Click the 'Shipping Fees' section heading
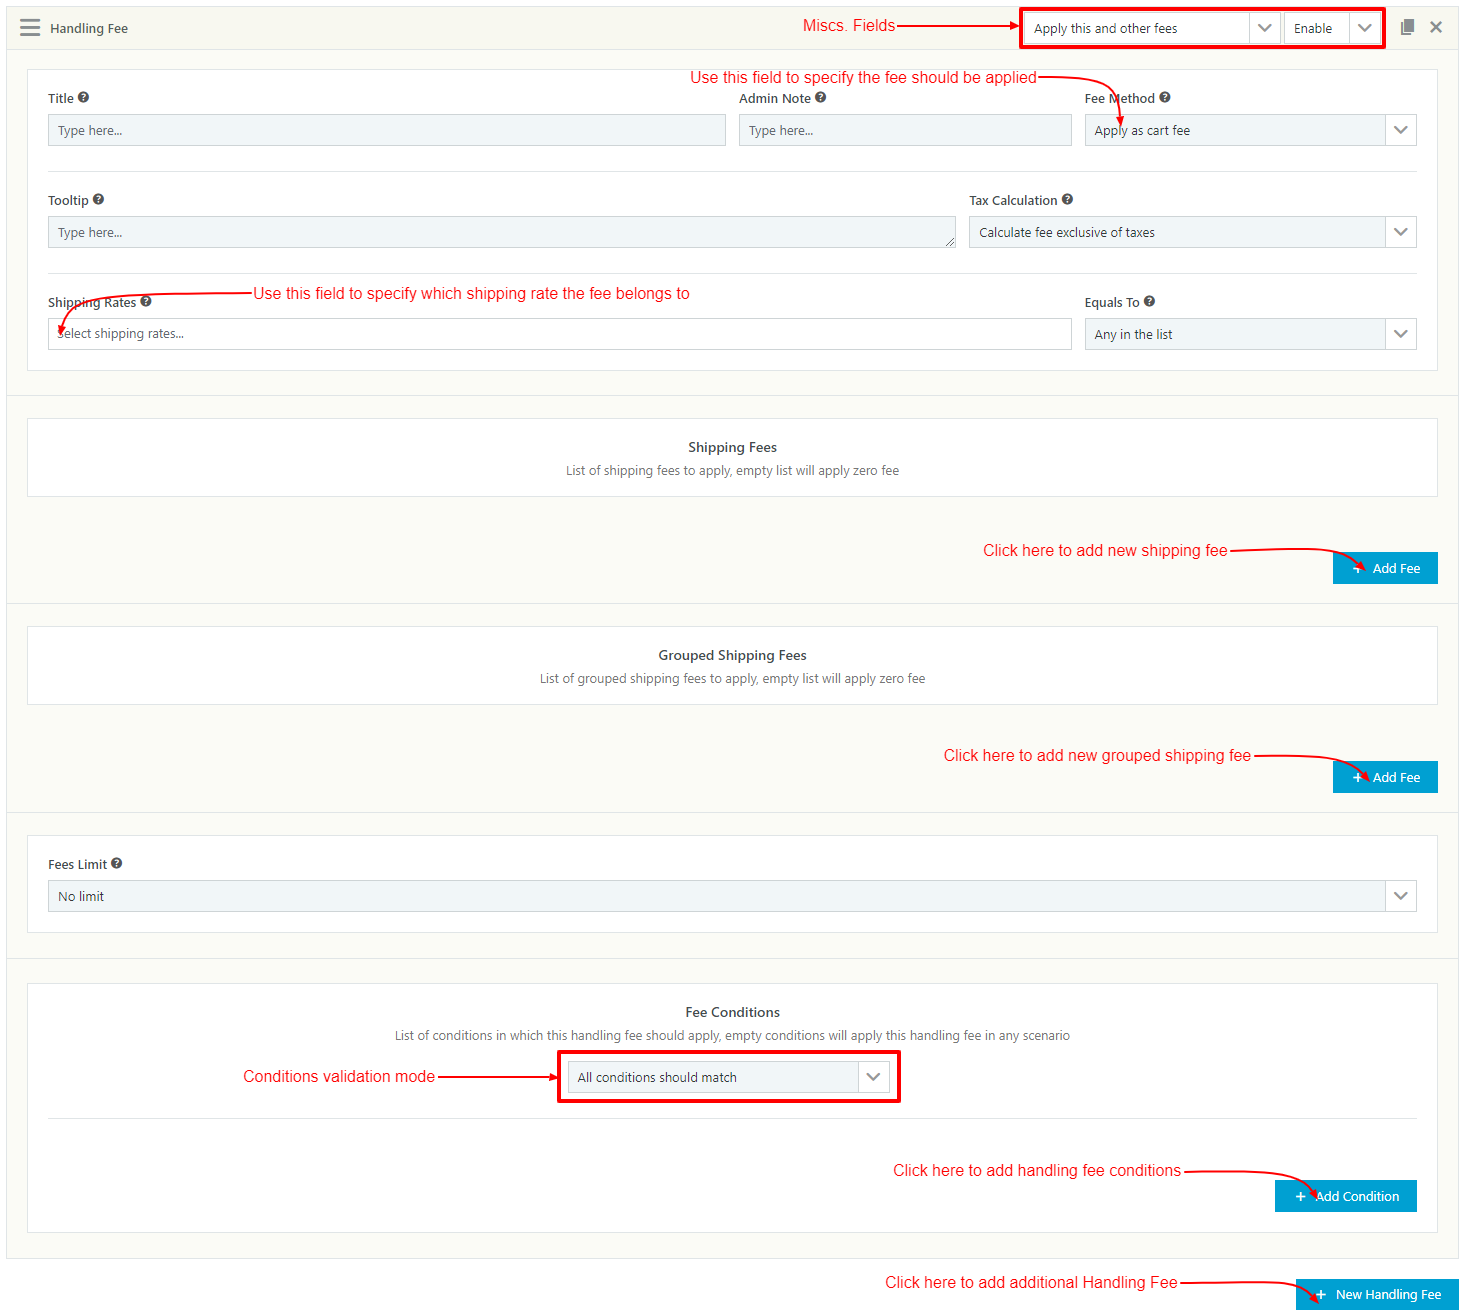This screenshot has height=1316, width=1465. tap(732, 447)
